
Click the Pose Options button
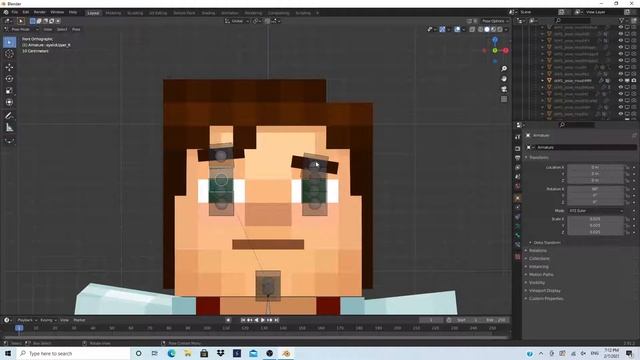click(495, 21)
